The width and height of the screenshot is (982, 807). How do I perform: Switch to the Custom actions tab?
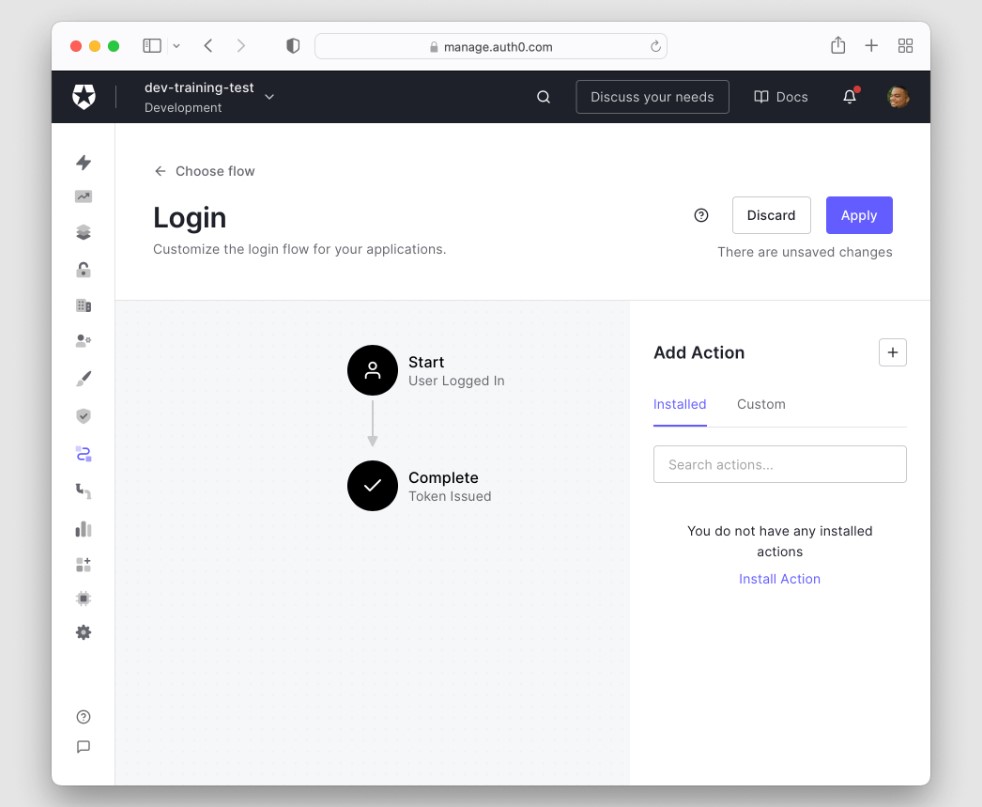click(x=761, y=404)
